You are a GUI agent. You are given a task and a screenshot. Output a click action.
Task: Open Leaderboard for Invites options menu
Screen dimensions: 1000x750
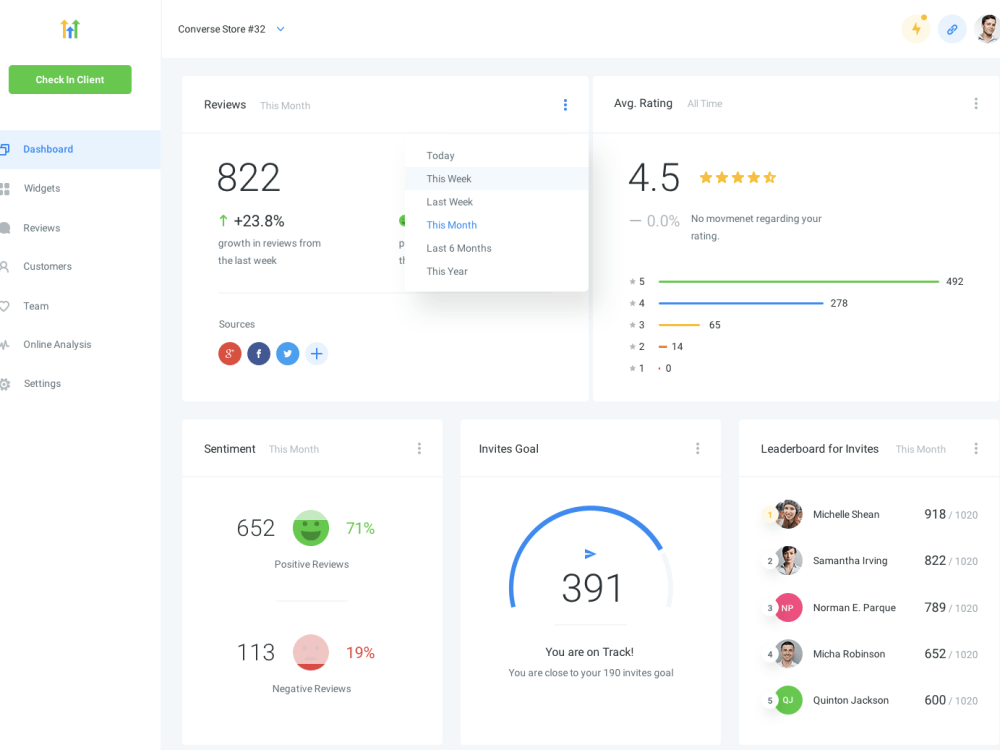coord(976,448)
